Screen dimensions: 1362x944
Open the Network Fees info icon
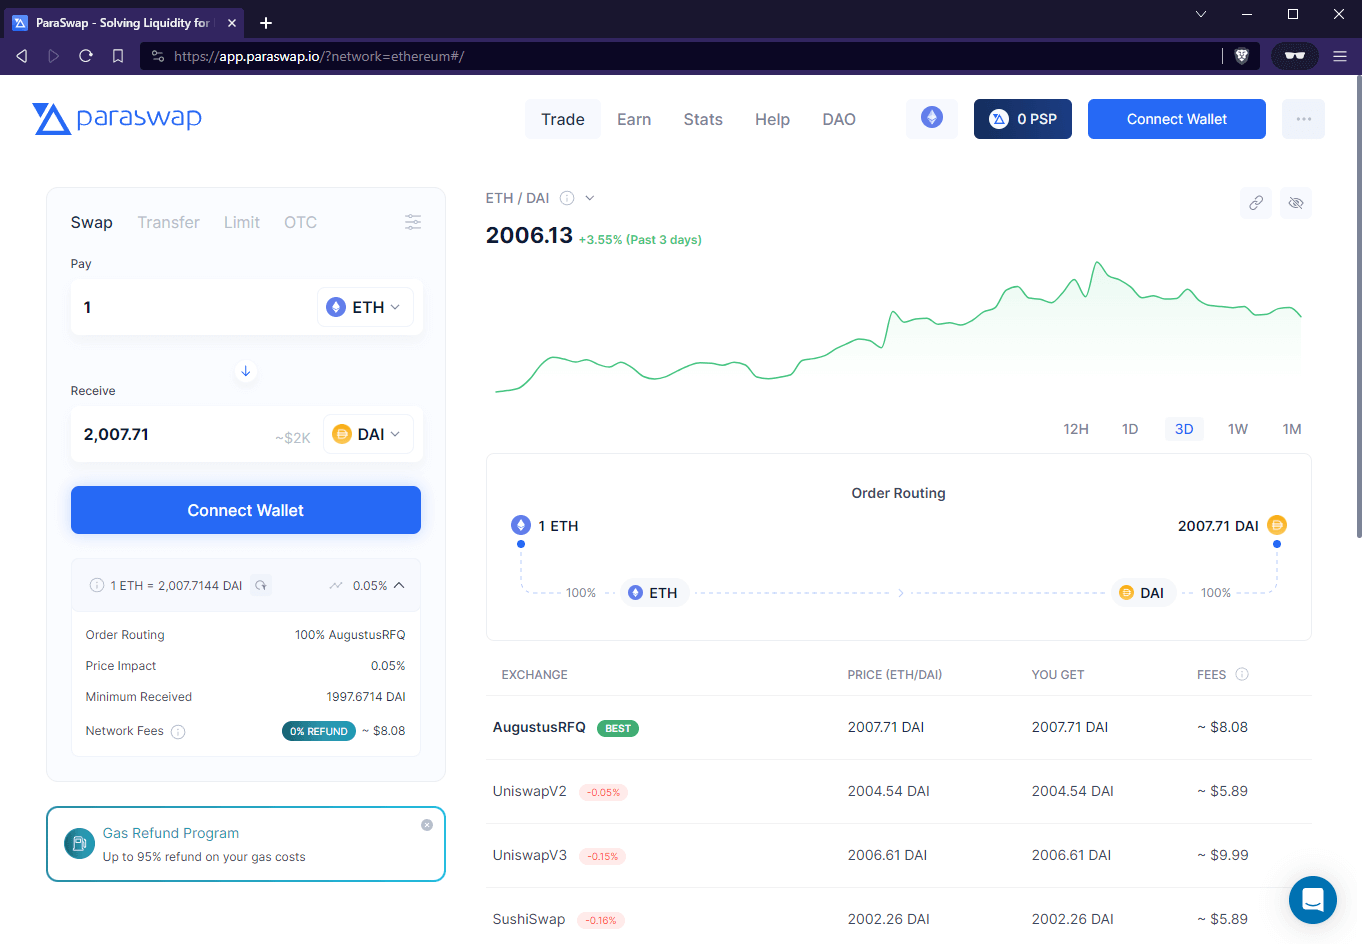pos(178,731)
